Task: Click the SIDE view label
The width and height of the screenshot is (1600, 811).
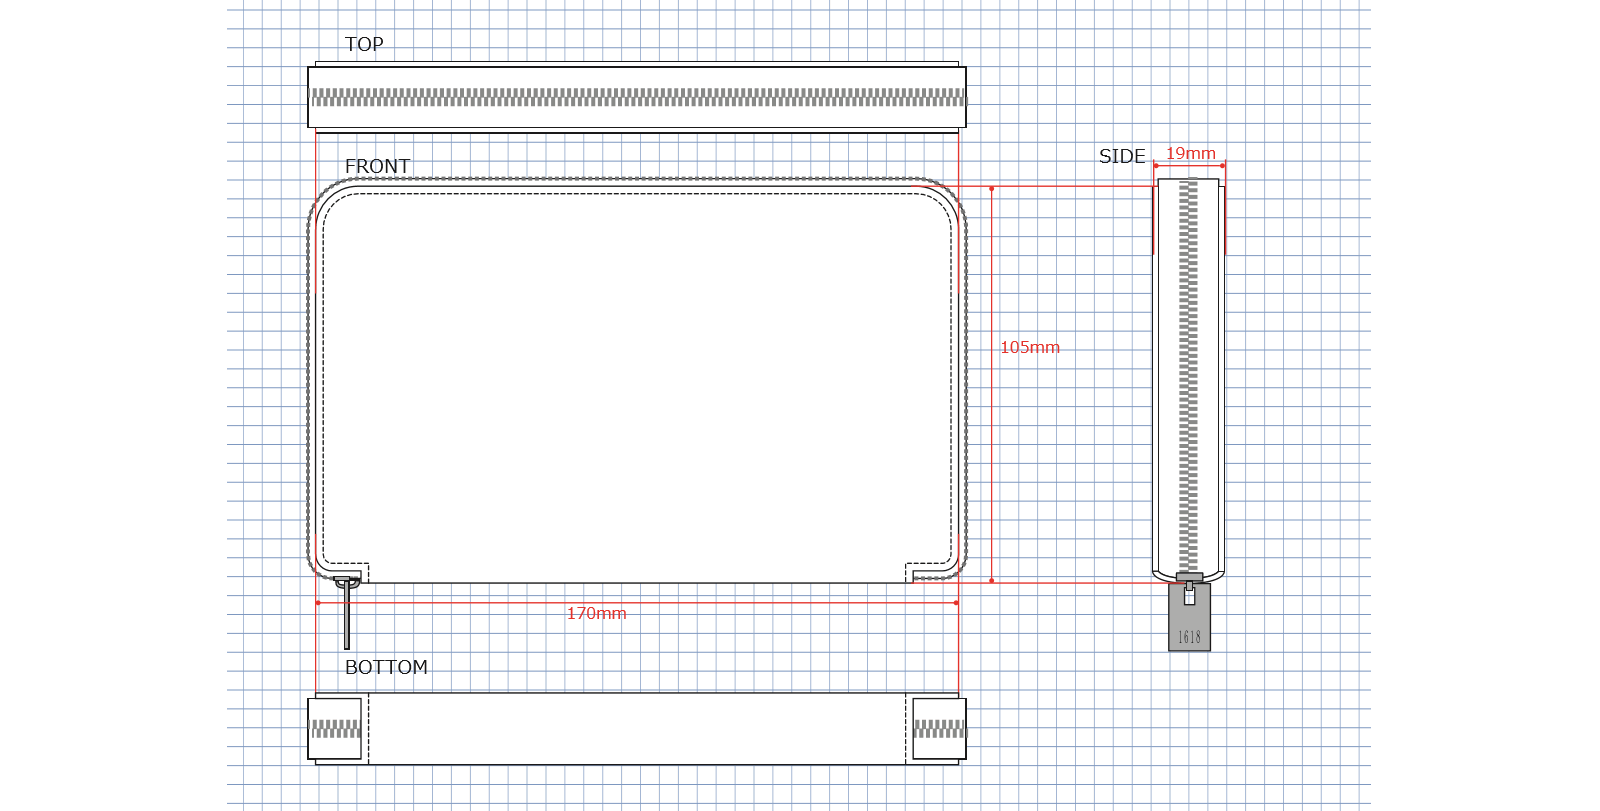Action: [x=1122, y=156]
